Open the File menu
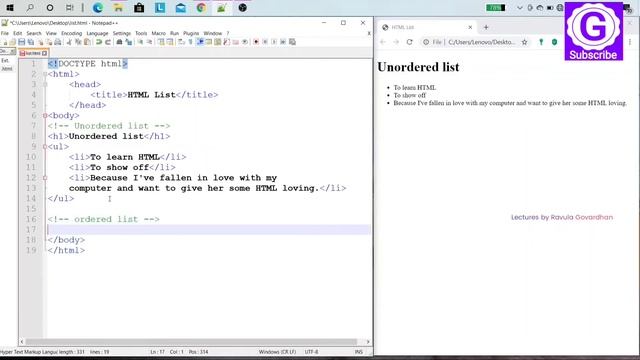Screen dimensions: 640x360 (x=4, y=33)
